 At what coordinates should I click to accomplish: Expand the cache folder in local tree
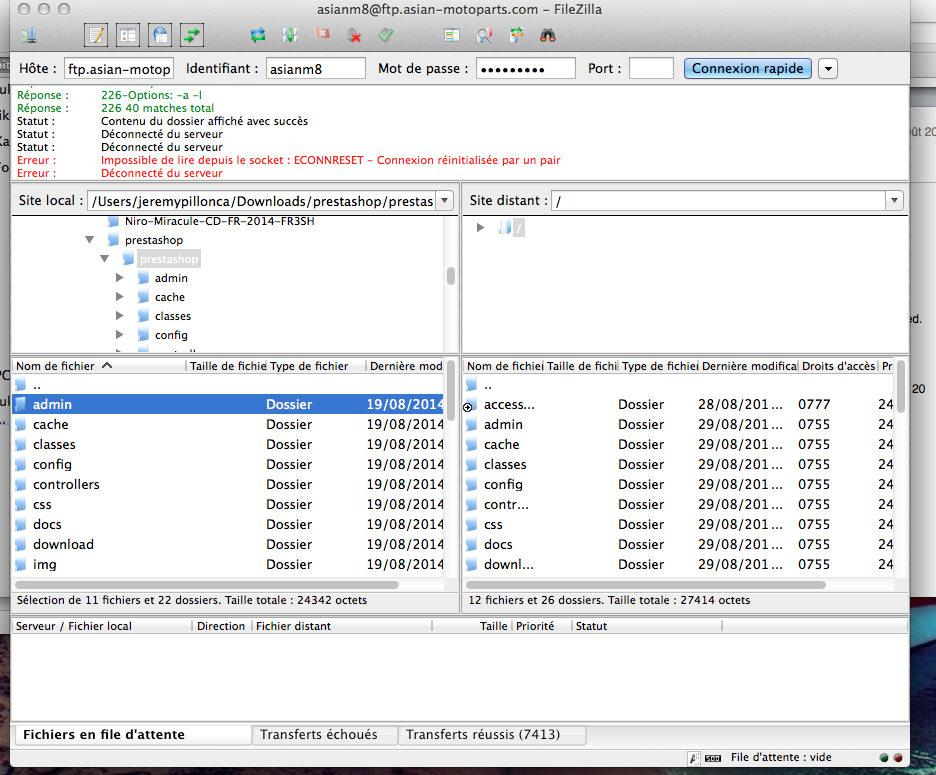point(119,297)
